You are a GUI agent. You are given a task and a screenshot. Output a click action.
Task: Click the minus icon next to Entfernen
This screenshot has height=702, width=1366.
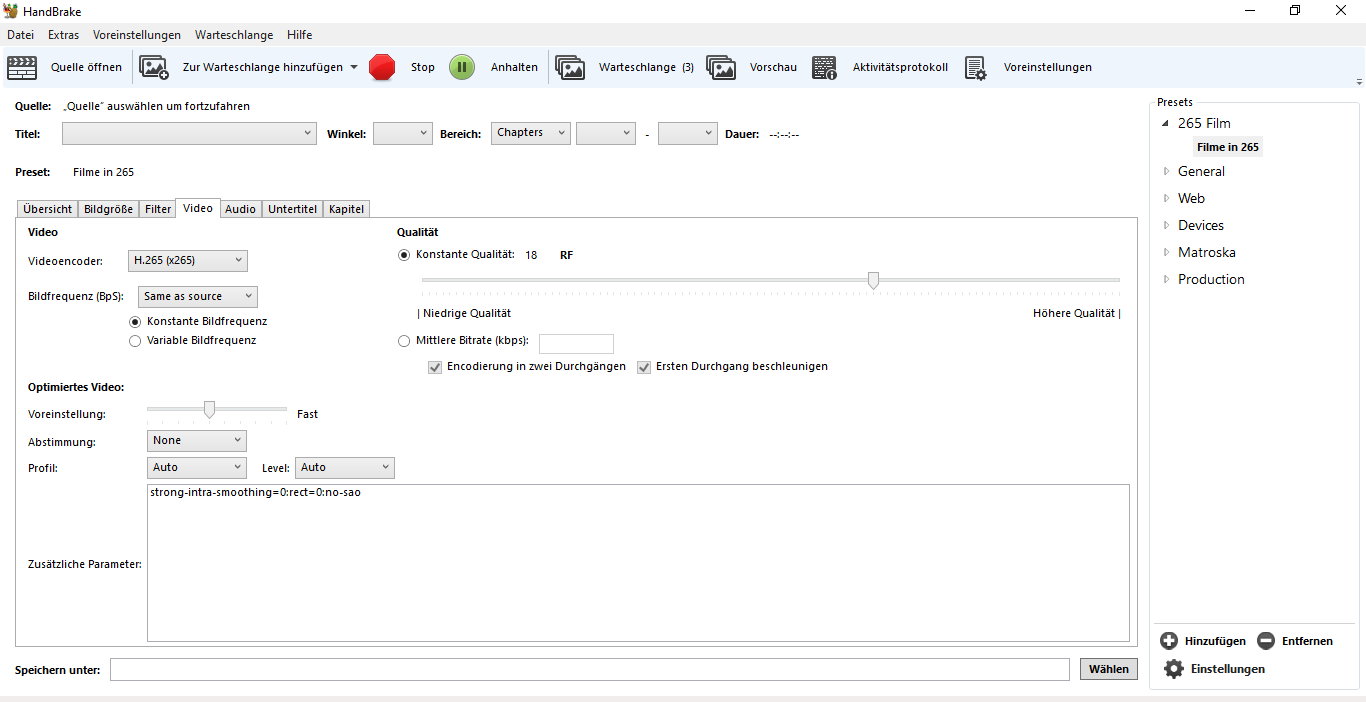[x=1266, y=641]
